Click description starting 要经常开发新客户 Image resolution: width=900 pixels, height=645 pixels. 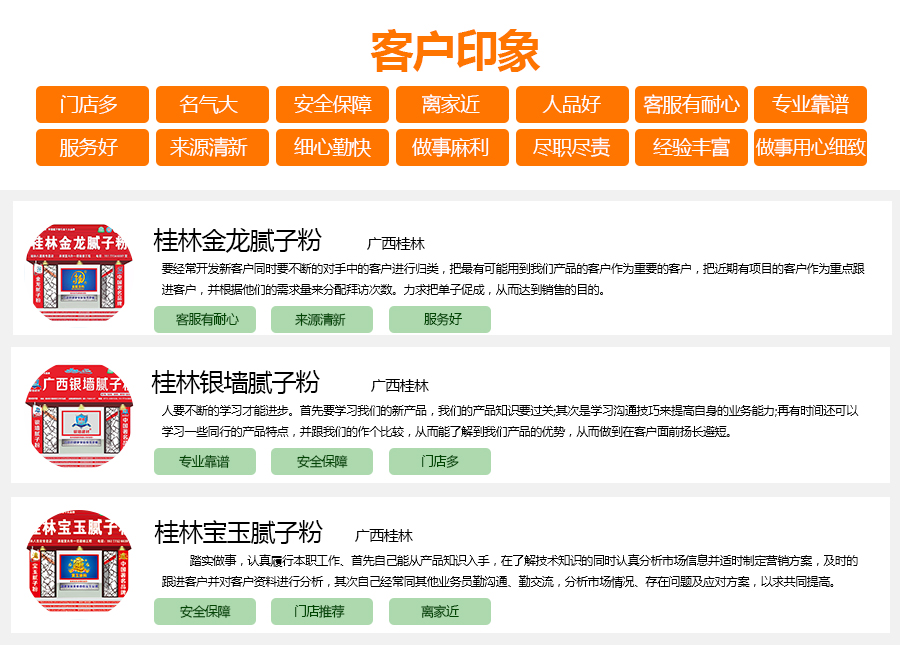pos(513,279)
